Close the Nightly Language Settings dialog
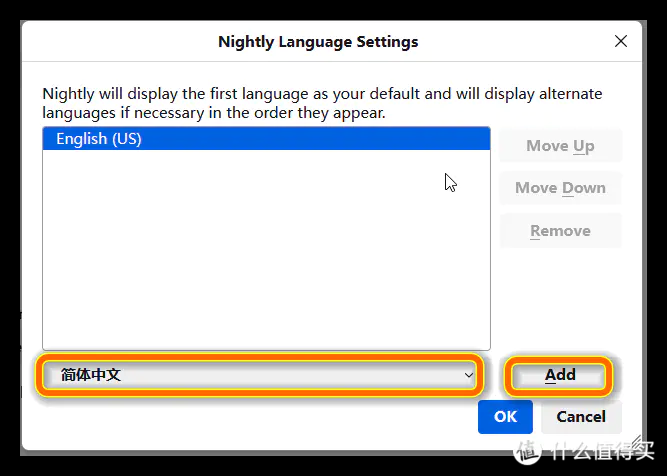667x476 pixels. [621, 42]
